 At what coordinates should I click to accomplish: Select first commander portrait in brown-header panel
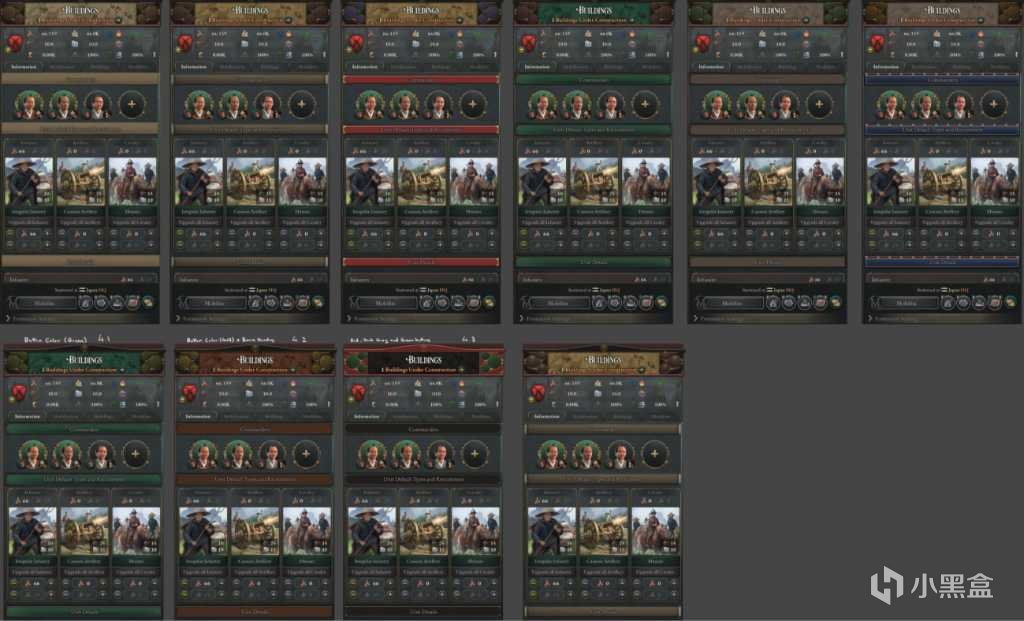click(203, 454)
